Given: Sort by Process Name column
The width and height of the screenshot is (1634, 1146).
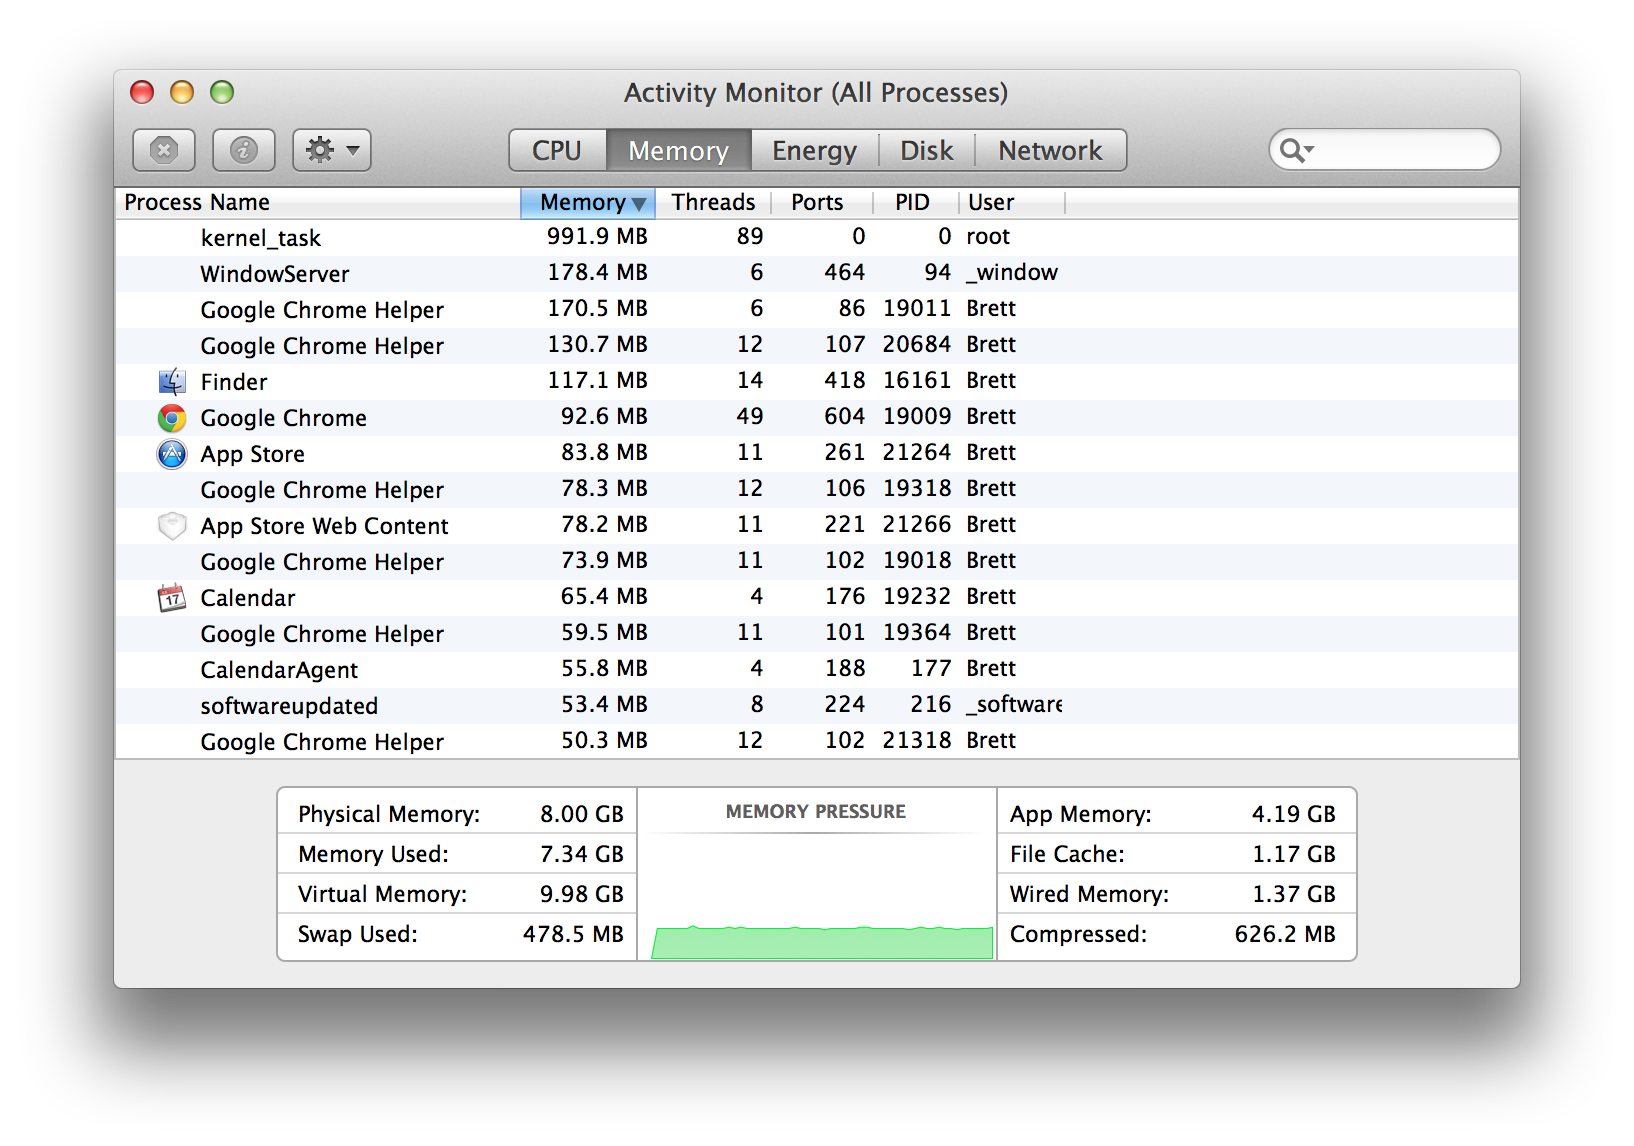Looking at the screenshot, I should click(318, 202).
